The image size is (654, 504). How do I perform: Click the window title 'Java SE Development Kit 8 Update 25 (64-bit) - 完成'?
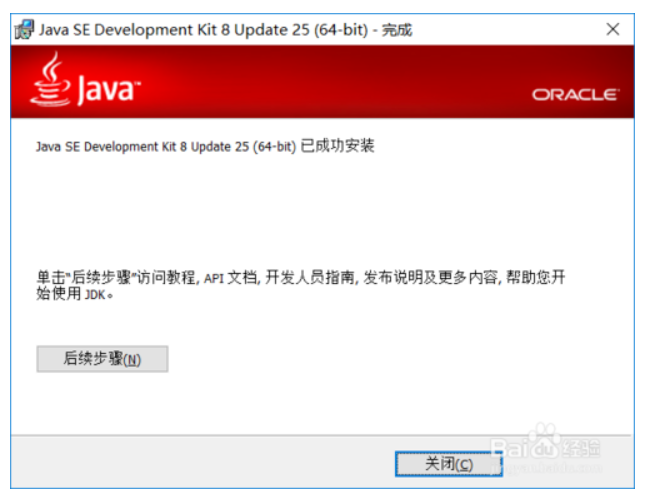pos(226,30)
